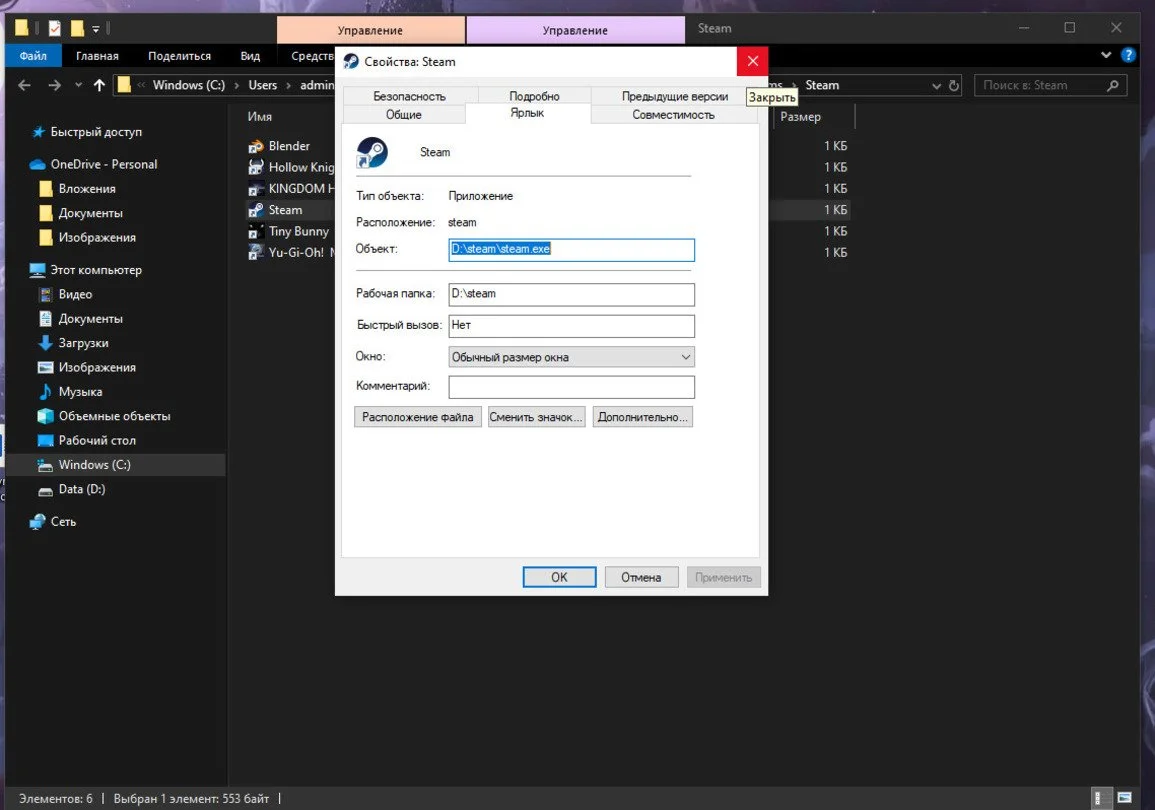Viewport: 1155px width, 810px height.
Task: Expand the ribbon chevron
Action: coord(1106,55)
